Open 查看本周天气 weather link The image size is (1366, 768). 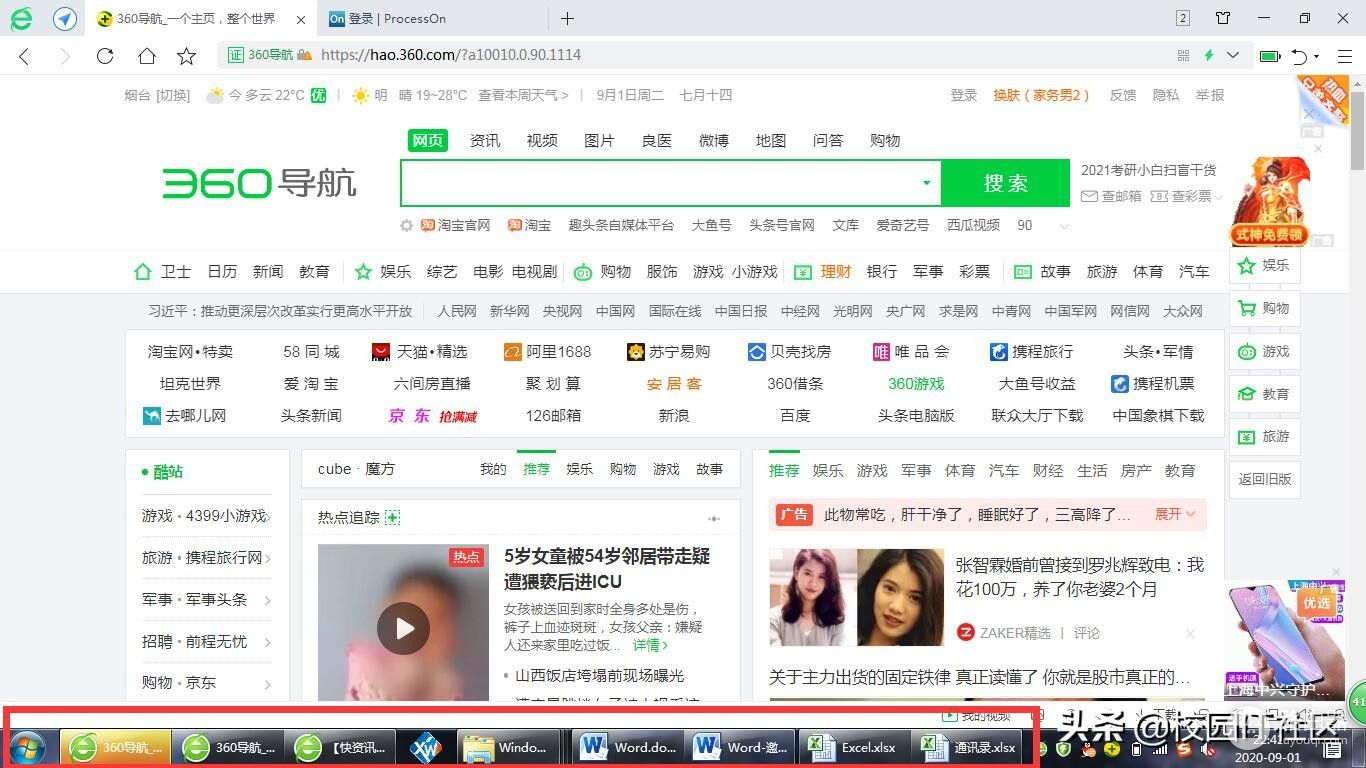pos(523,95)
